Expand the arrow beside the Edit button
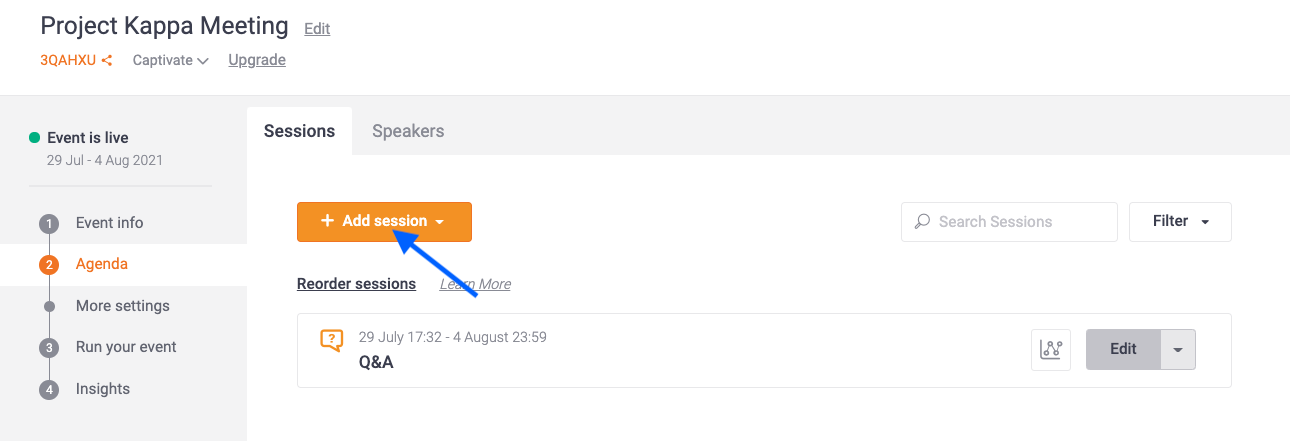 click(x=1178, y=350)
